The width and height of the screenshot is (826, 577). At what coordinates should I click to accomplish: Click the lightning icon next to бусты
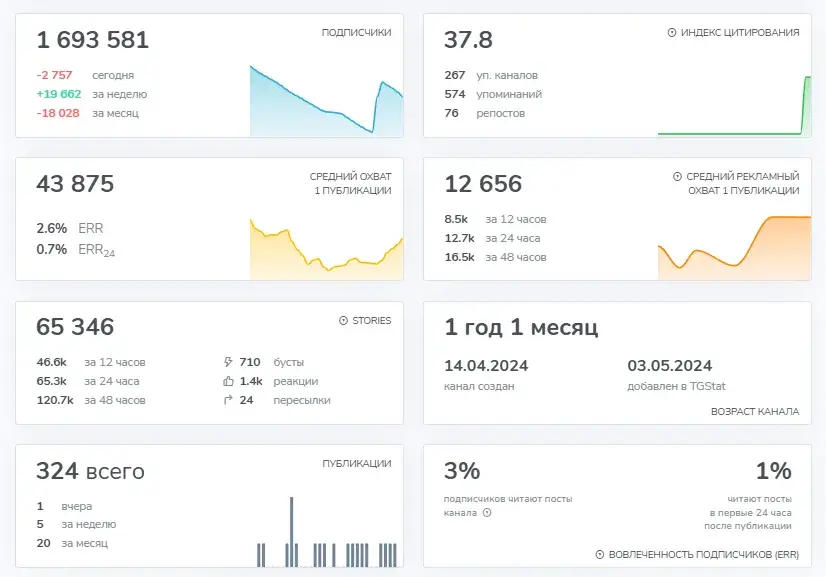tap(228, 362)
